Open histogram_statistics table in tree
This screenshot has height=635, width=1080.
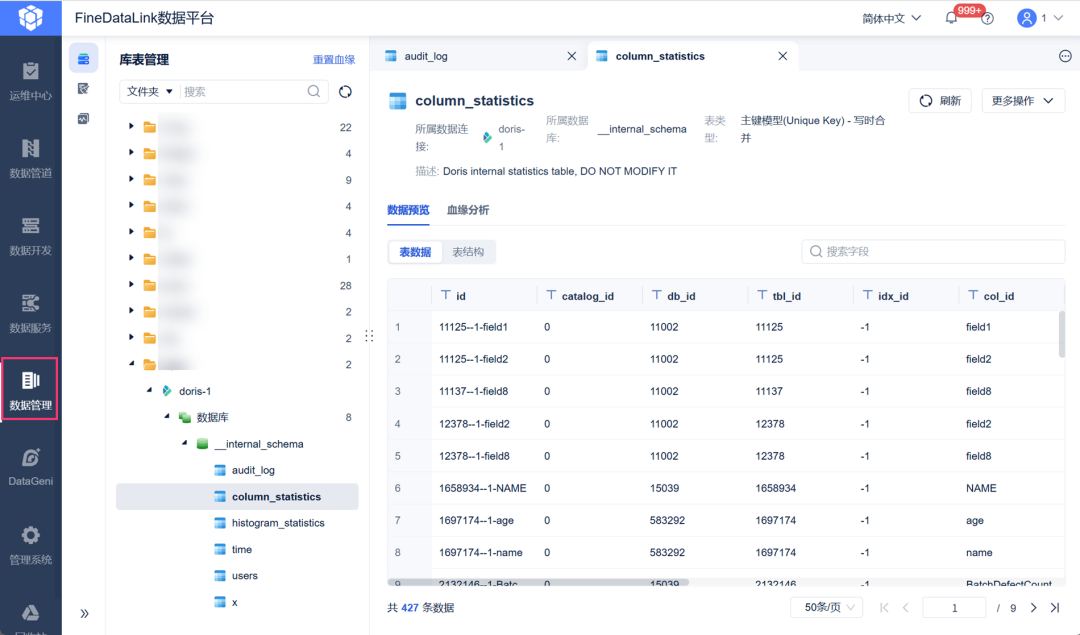click(278, 523)
